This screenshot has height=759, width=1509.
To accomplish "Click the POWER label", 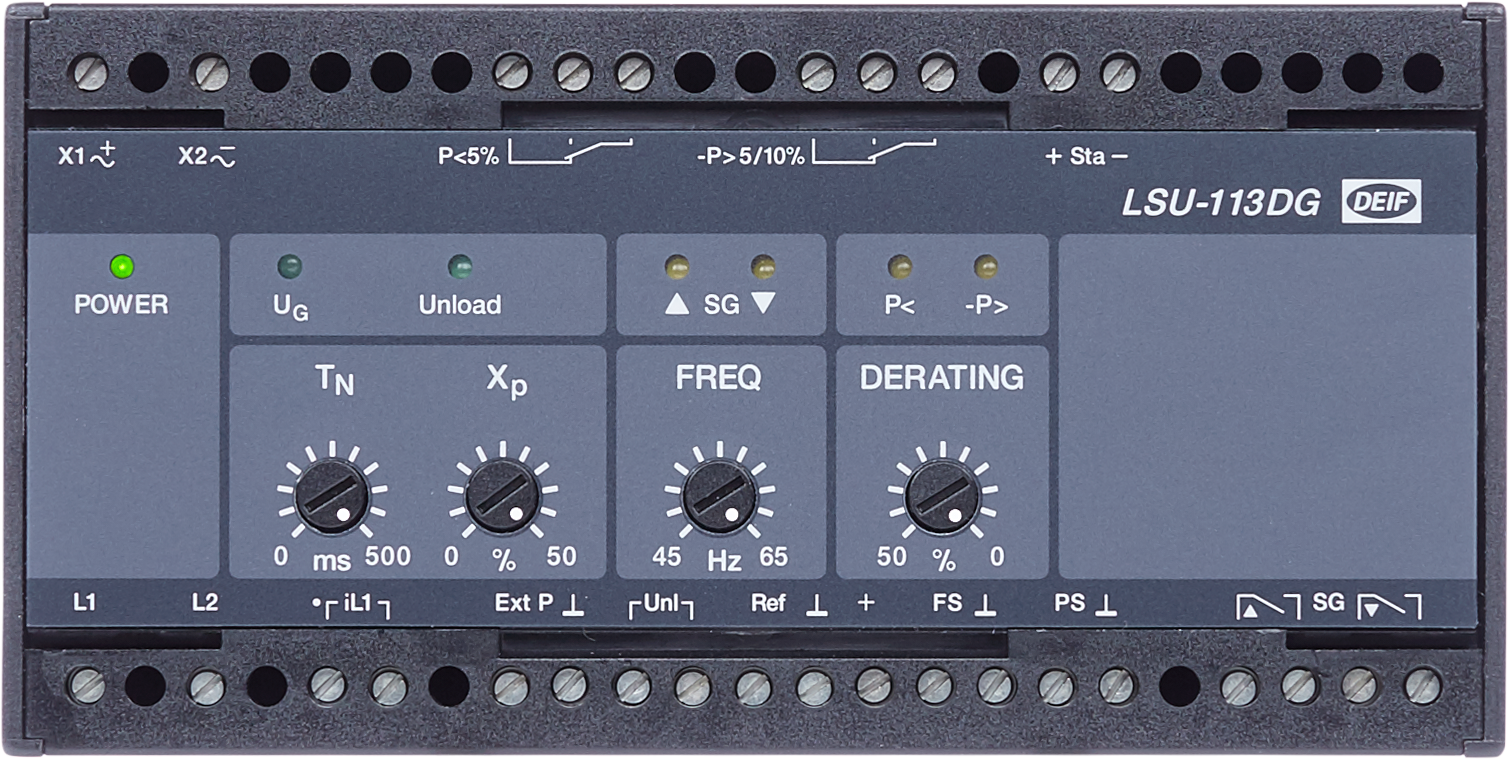I will tap(122, 305).
